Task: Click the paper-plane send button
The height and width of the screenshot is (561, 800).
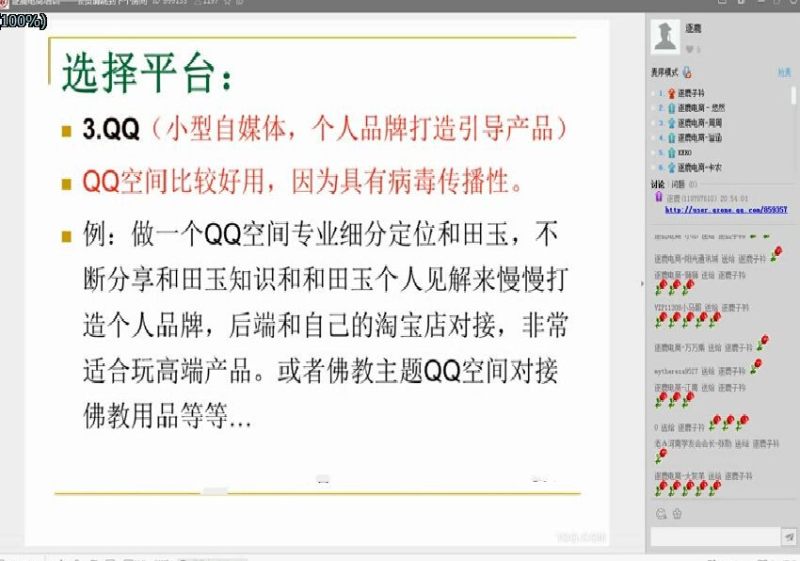Action: (x=789, y=537)
